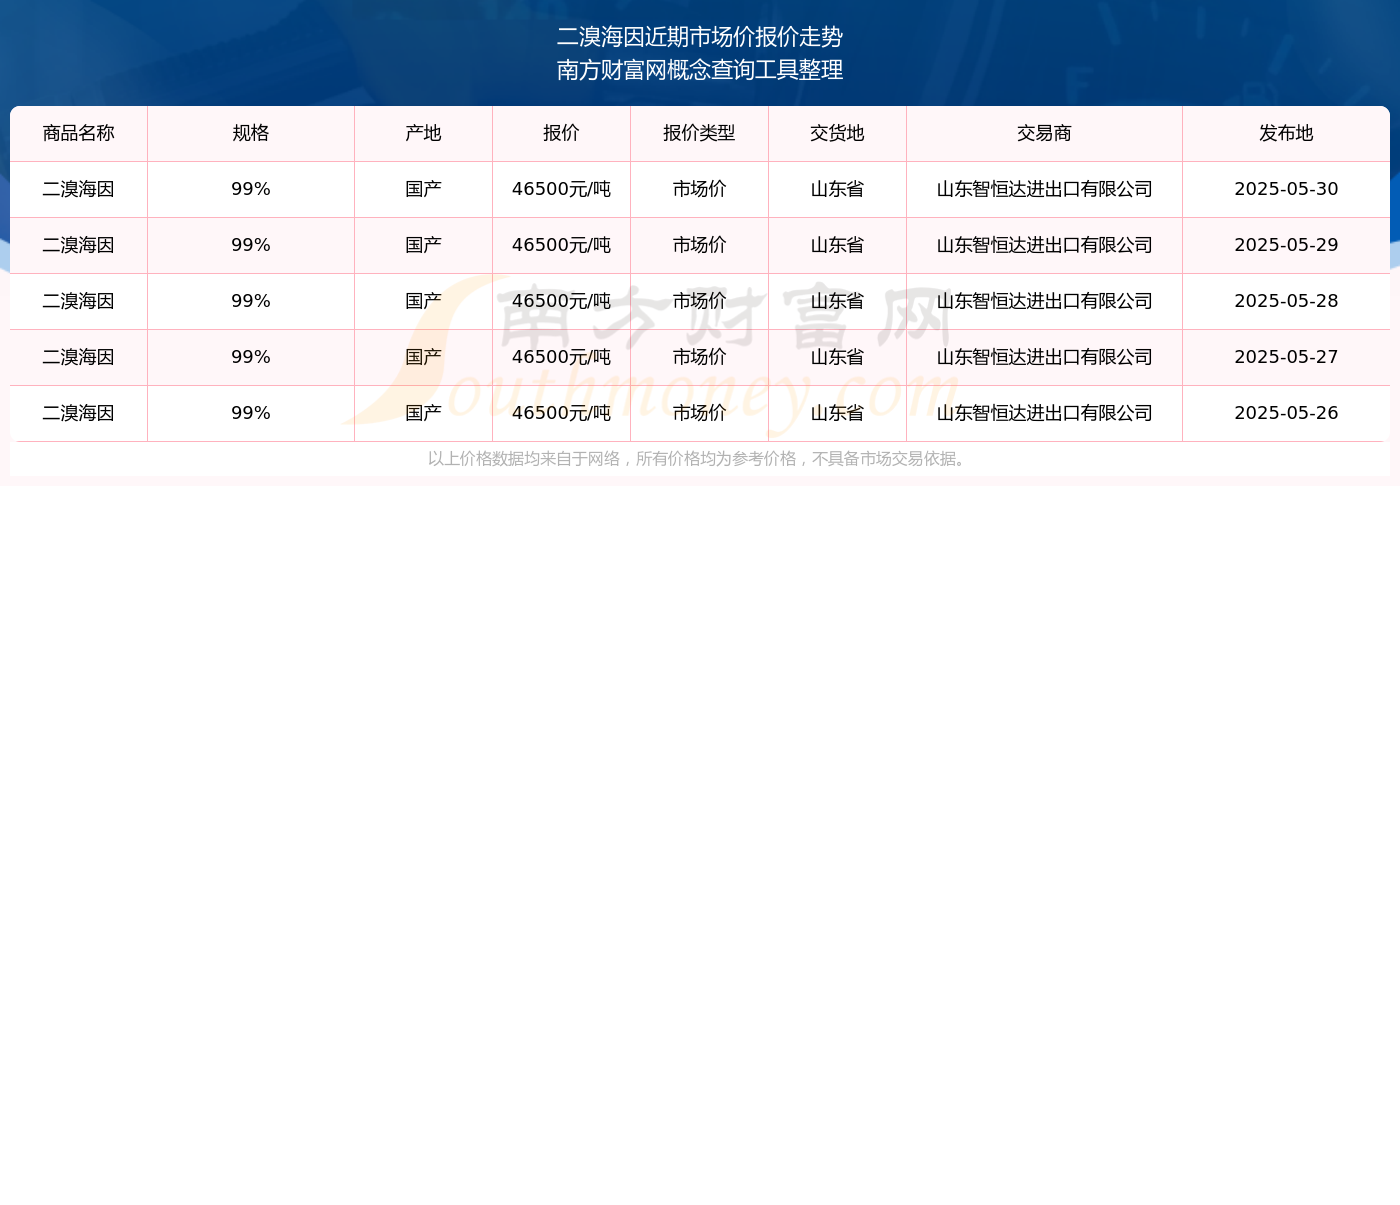
Task: Select the date 2025-05-29
Action: click(1286, 245)
